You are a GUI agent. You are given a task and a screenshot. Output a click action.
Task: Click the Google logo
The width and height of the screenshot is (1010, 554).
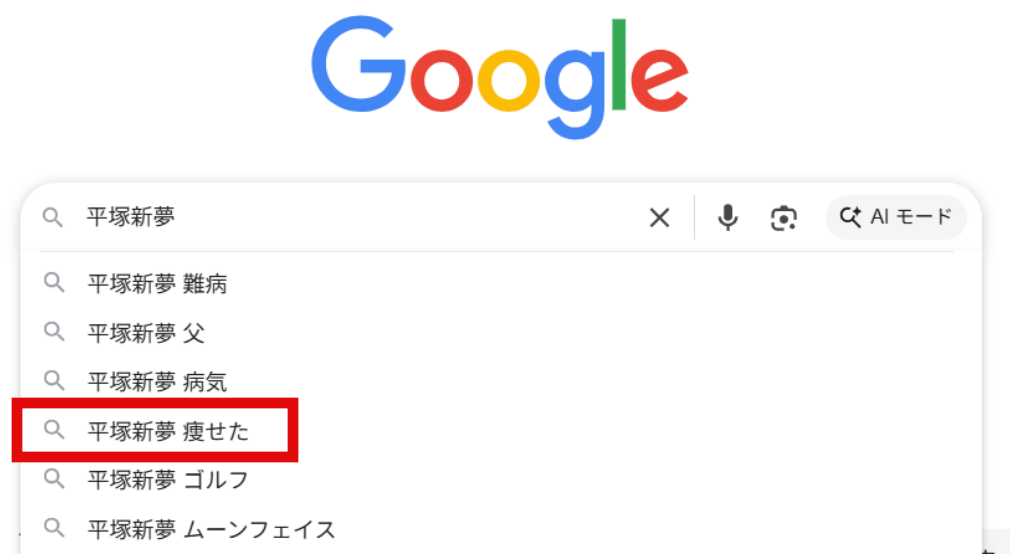[499, 77]
